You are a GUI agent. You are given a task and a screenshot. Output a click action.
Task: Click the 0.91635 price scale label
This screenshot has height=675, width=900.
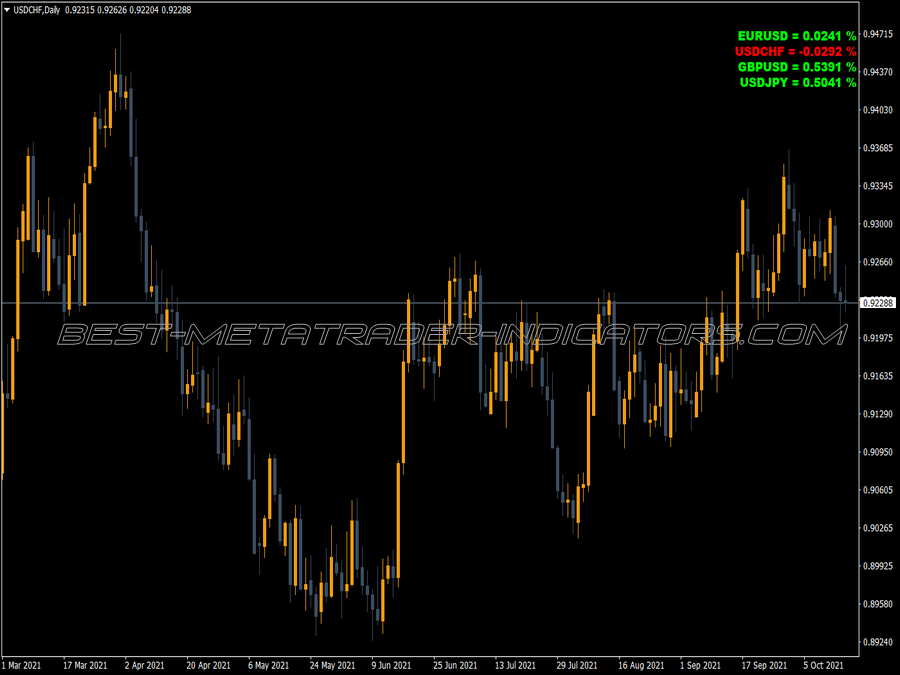click(878, 376)
